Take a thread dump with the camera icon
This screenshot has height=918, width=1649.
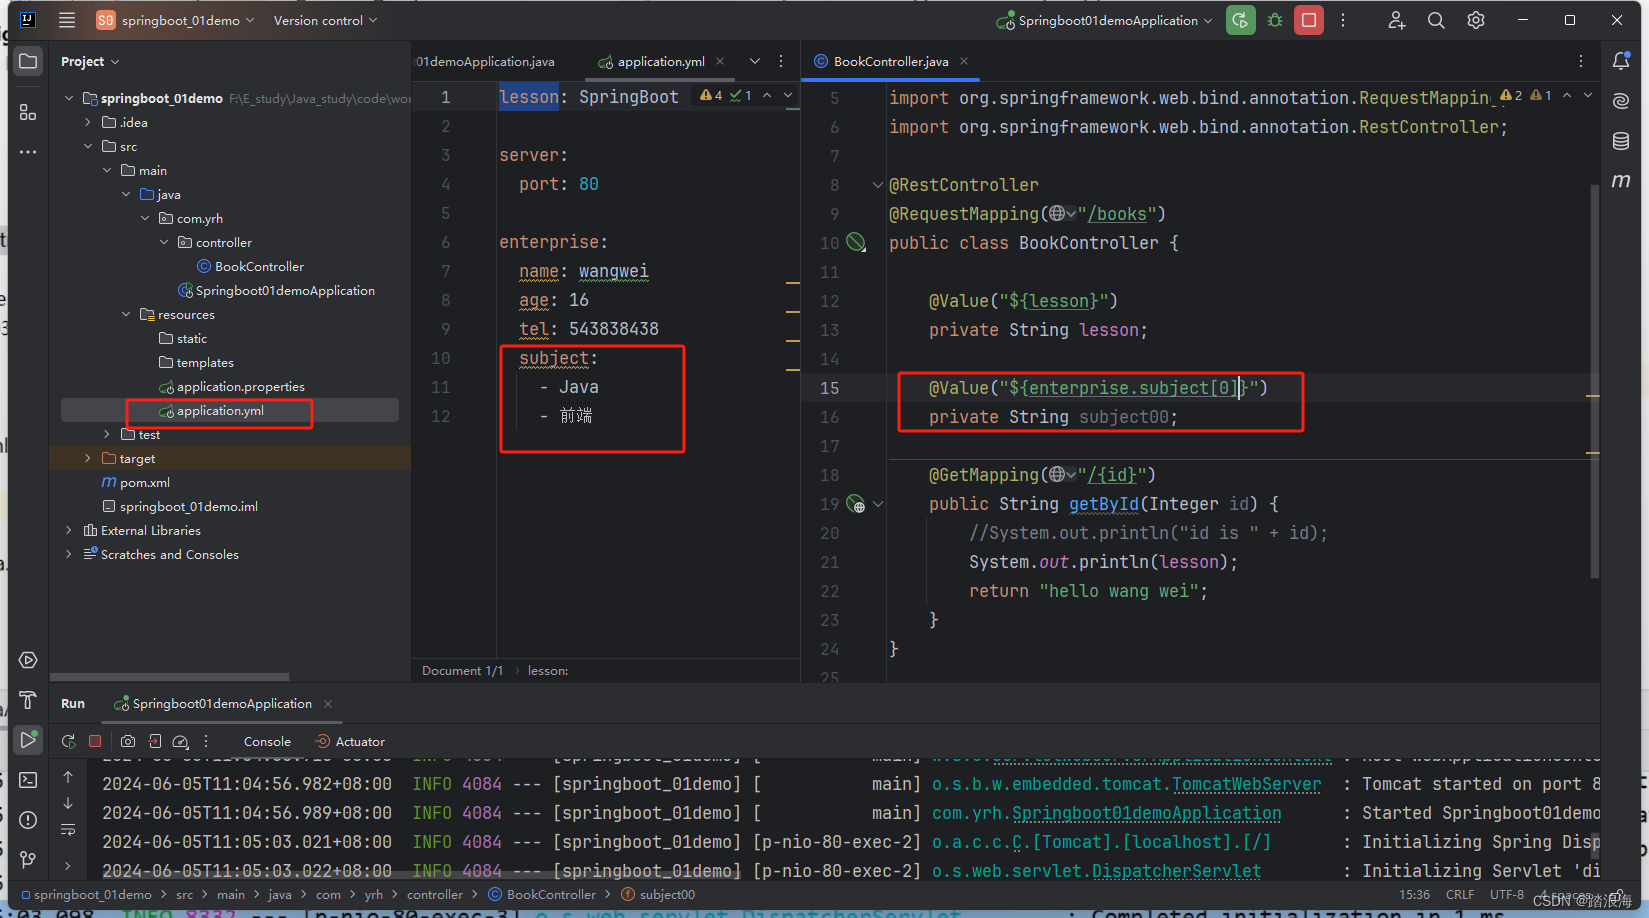(127, 741)
